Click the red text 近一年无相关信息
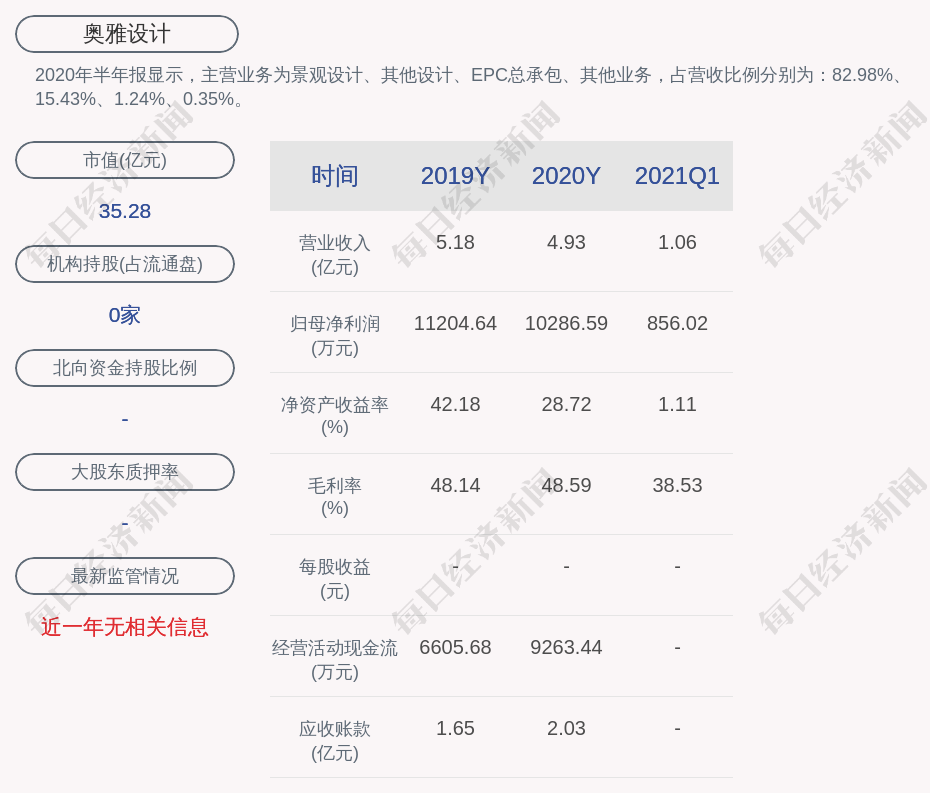Screen dimensions: 930x793 click(x=125, y=627)
